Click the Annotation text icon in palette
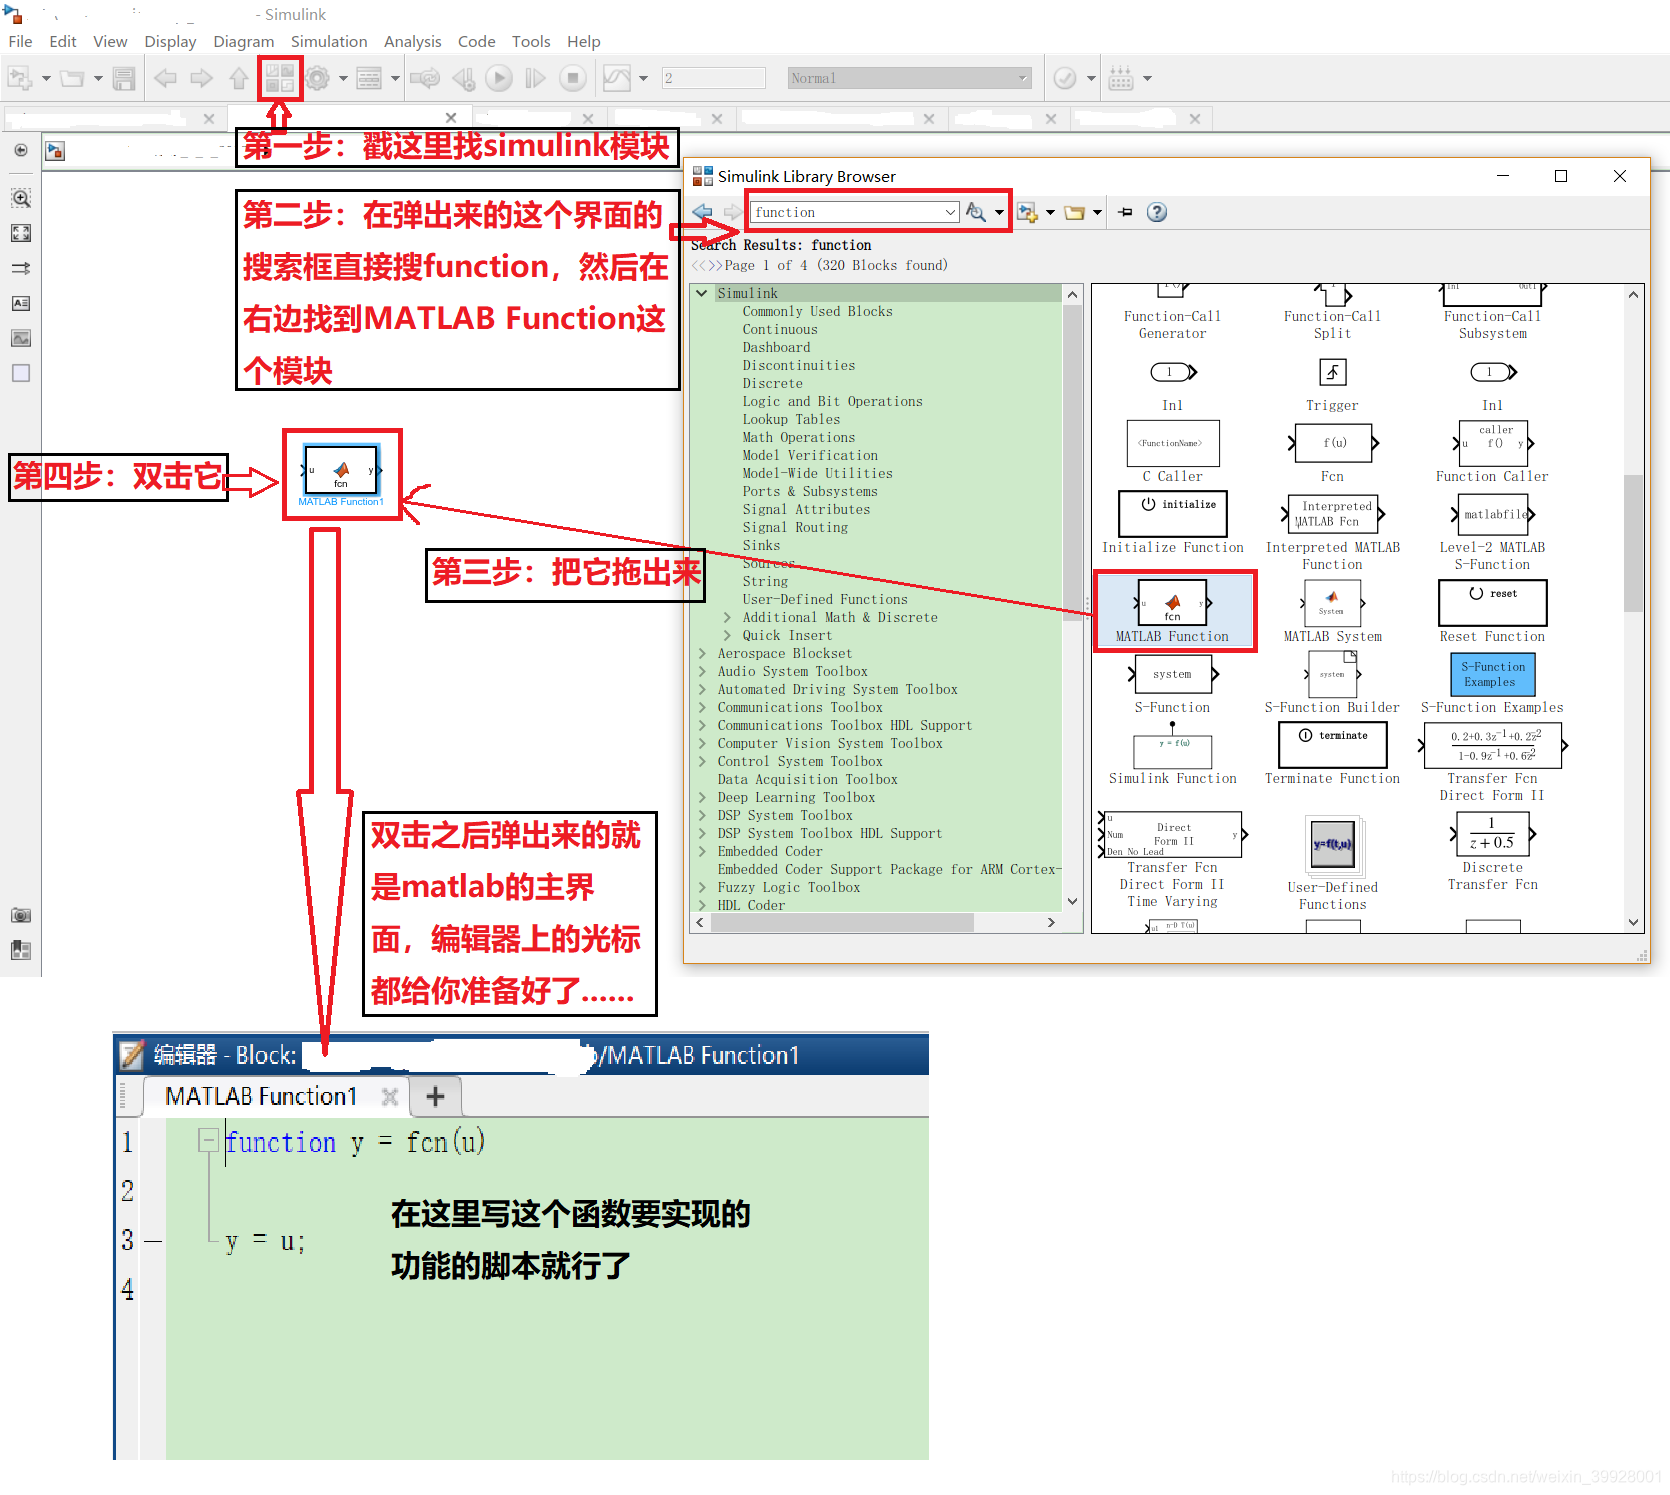The image size is (1670, 1495). coord(21,303)
